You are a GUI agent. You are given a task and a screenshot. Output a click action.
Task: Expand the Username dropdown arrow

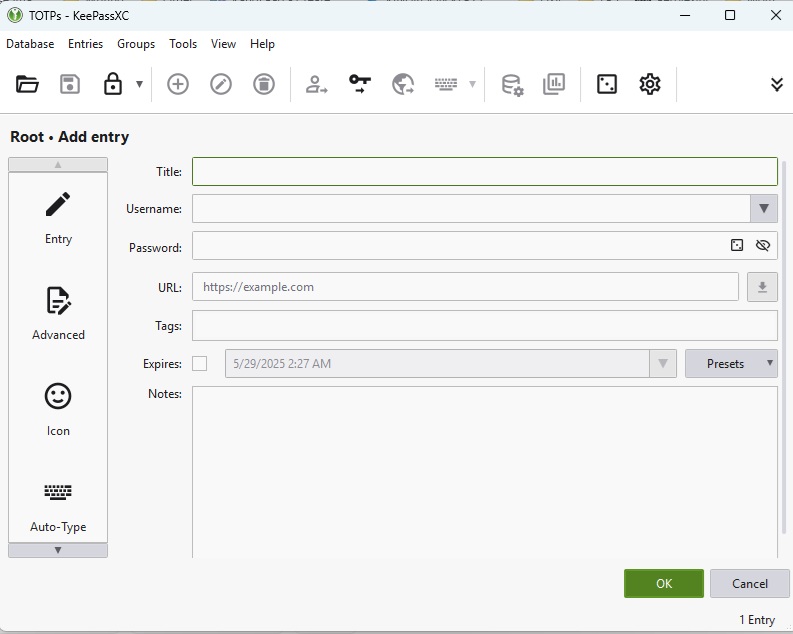pos(763,209)
